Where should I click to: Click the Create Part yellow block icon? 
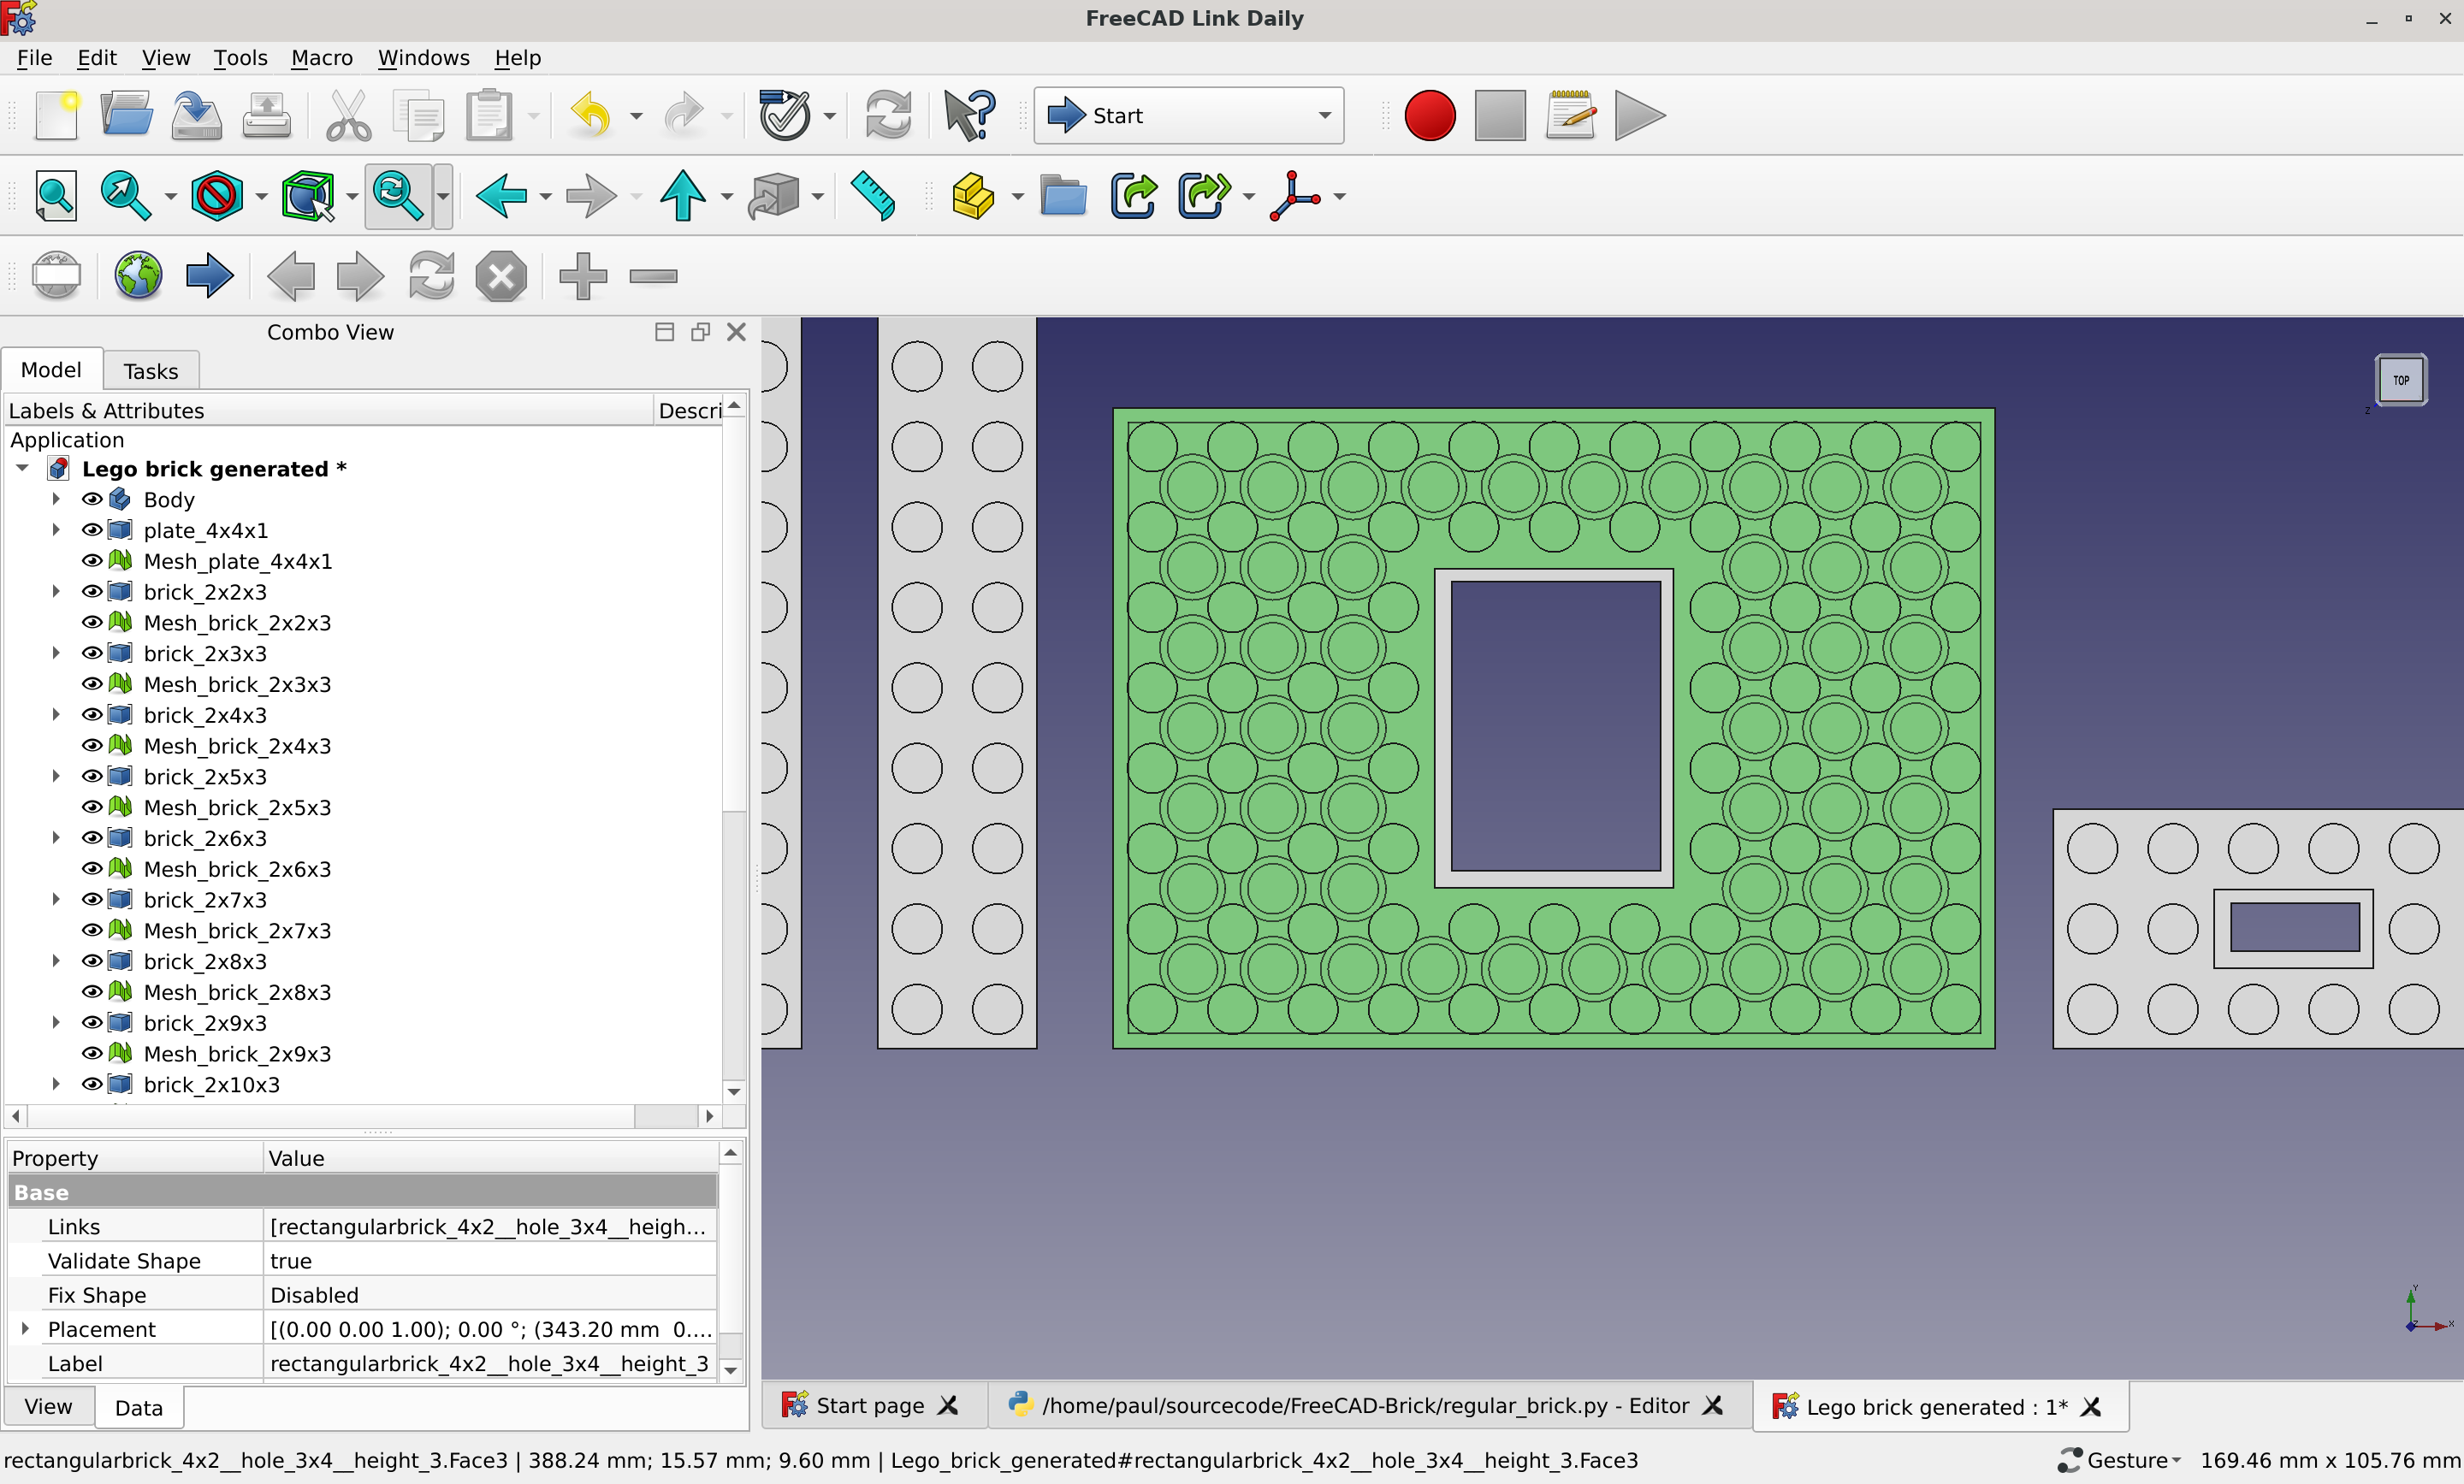(x=972, y=196)
